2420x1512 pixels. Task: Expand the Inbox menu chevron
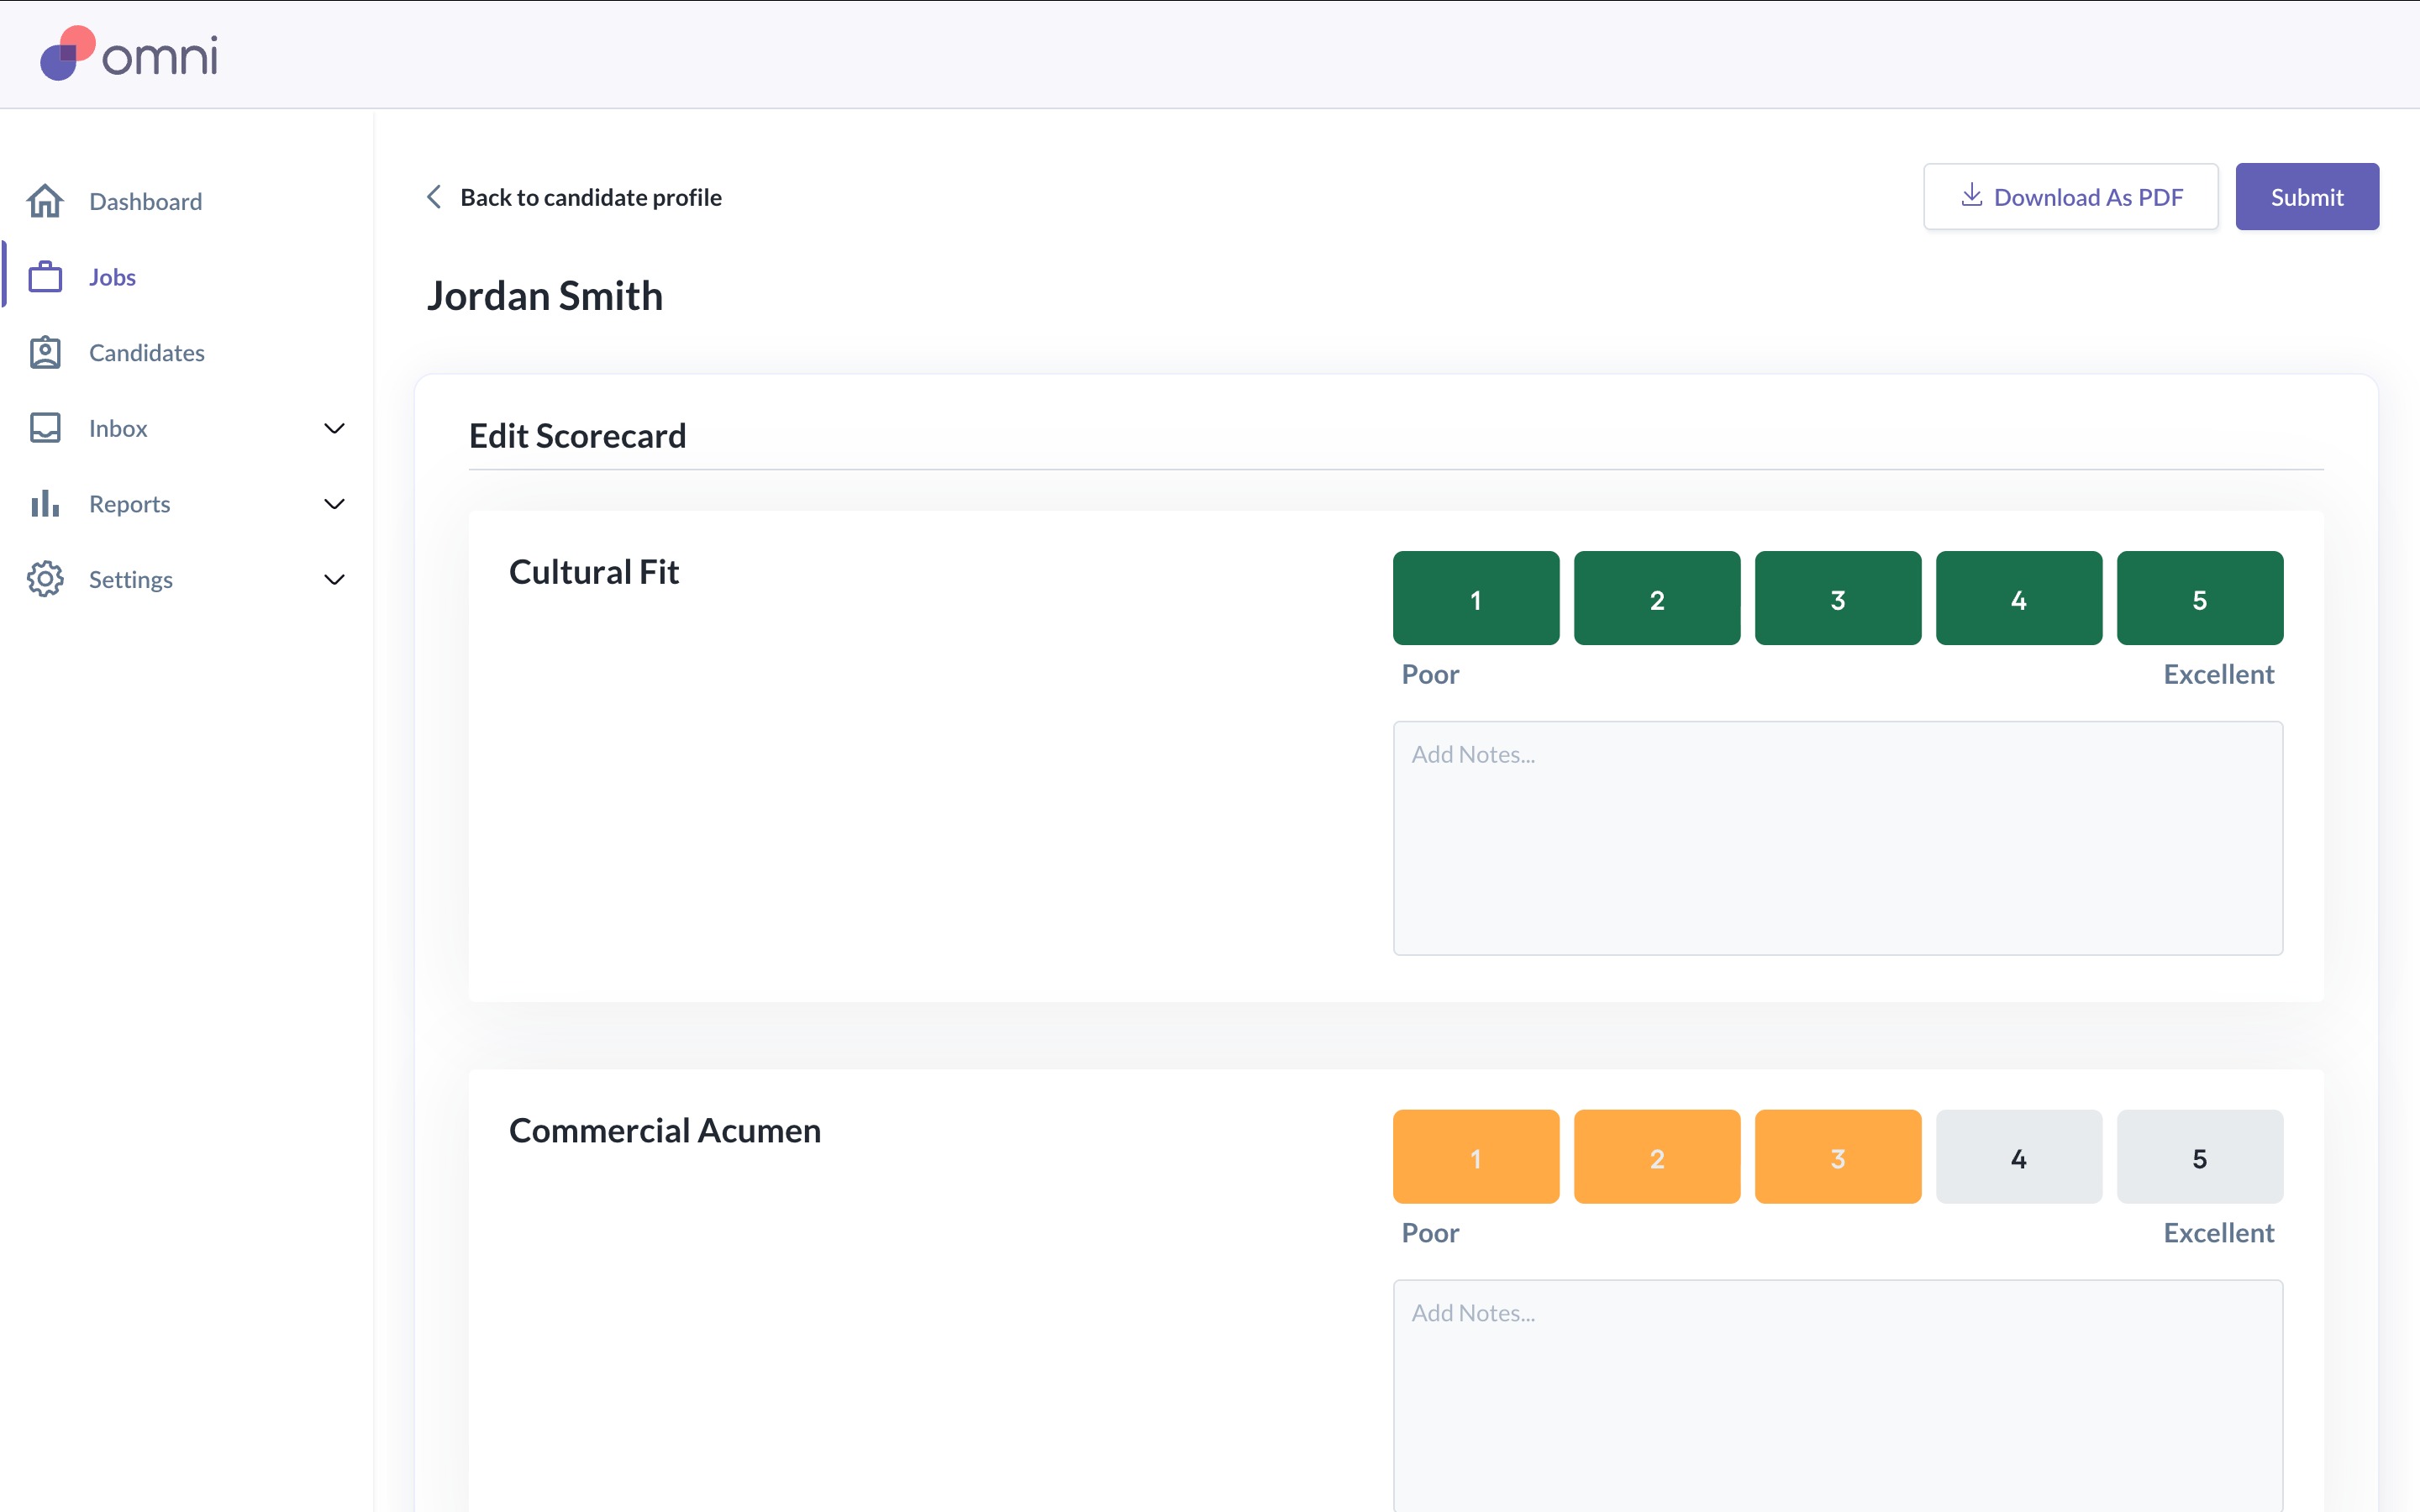[334, 428]
